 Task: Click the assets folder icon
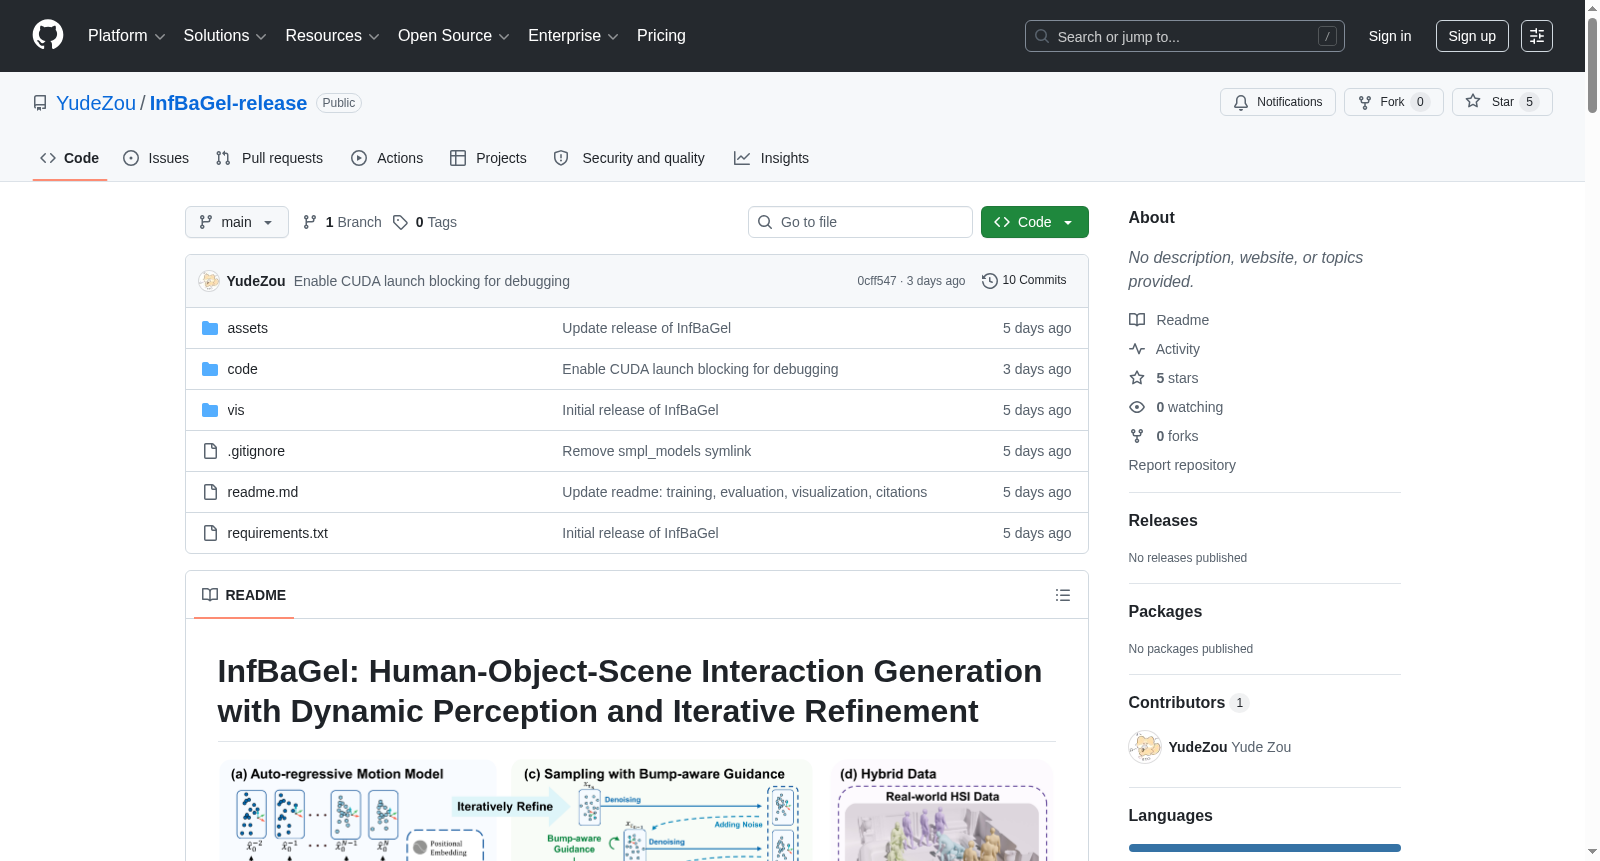tap(210, 328)
